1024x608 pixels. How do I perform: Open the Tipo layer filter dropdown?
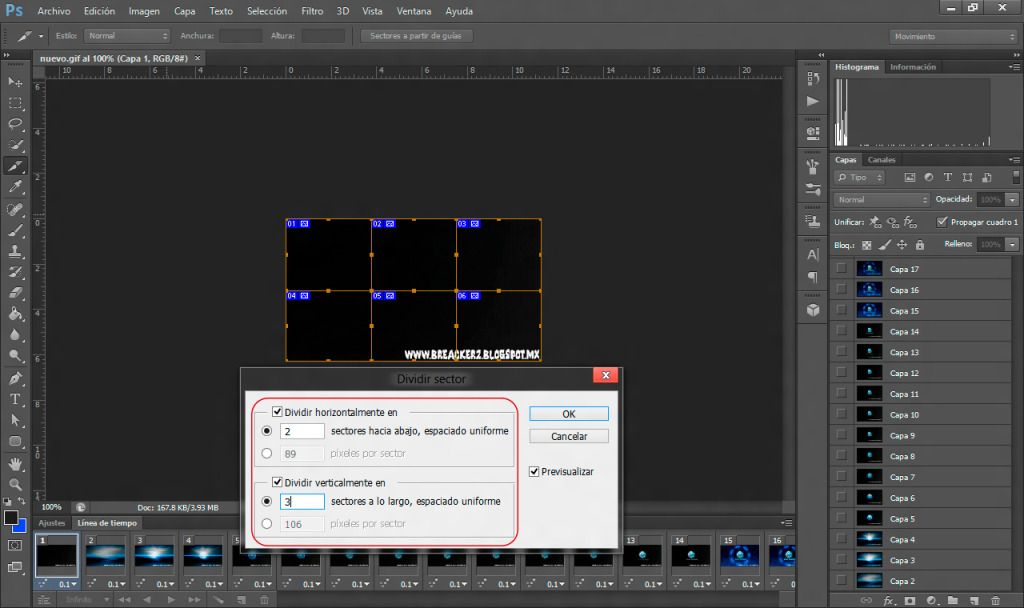coord(859,178)
